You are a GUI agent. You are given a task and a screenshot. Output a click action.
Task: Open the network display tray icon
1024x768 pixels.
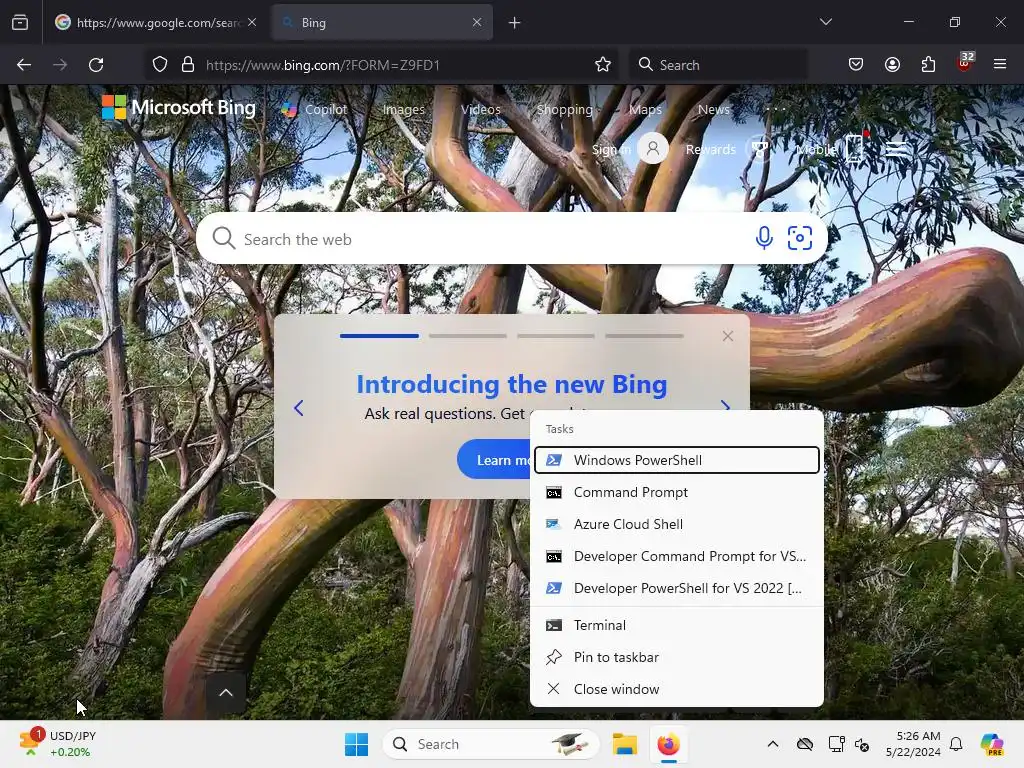[836, 744]
